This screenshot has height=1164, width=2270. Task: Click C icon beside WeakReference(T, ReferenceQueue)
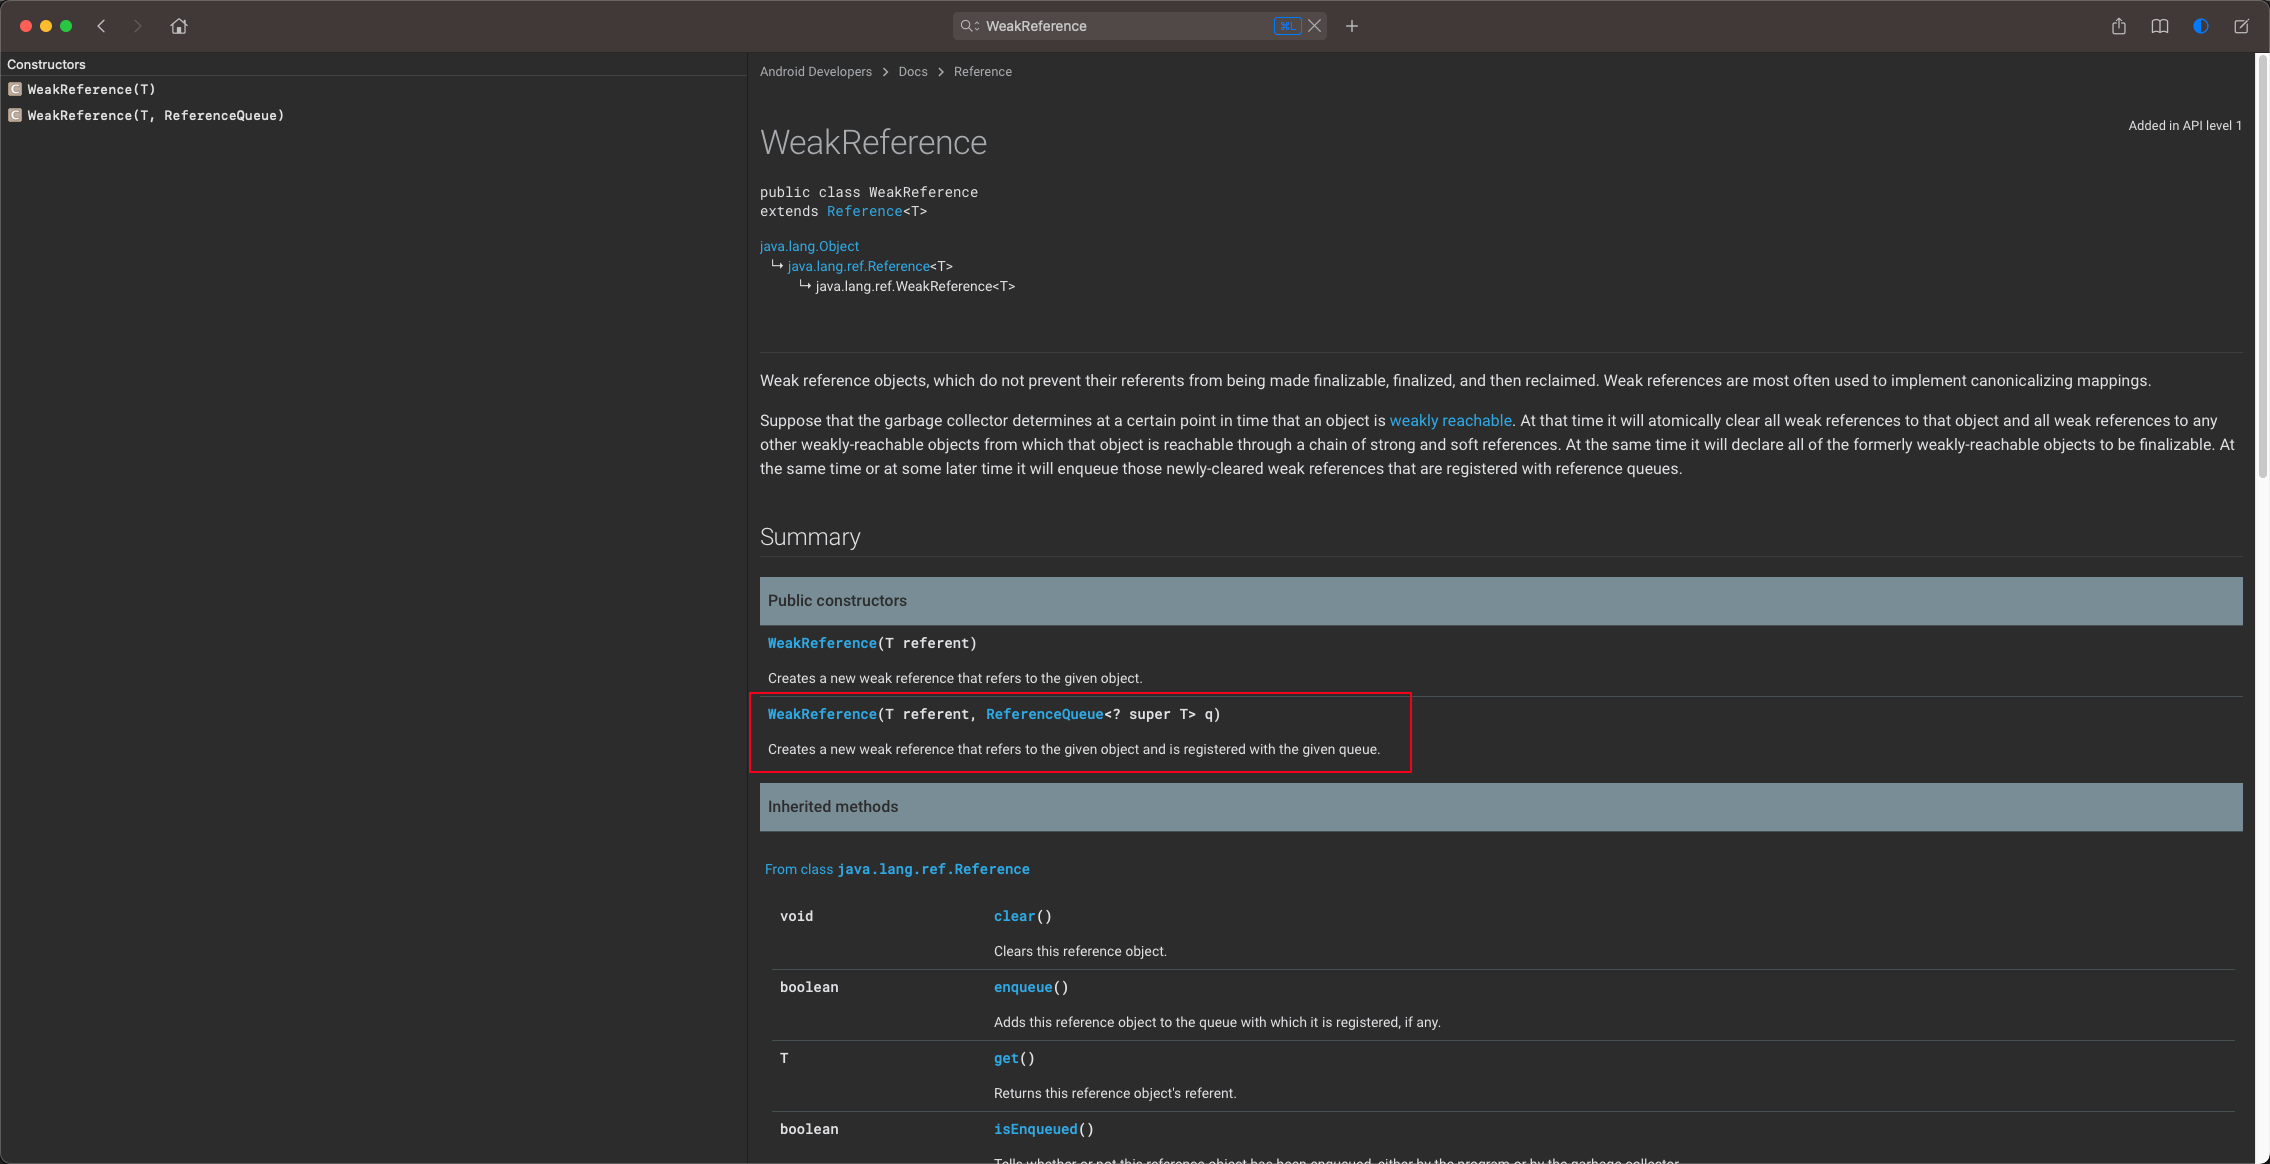(x=15, y=115)
